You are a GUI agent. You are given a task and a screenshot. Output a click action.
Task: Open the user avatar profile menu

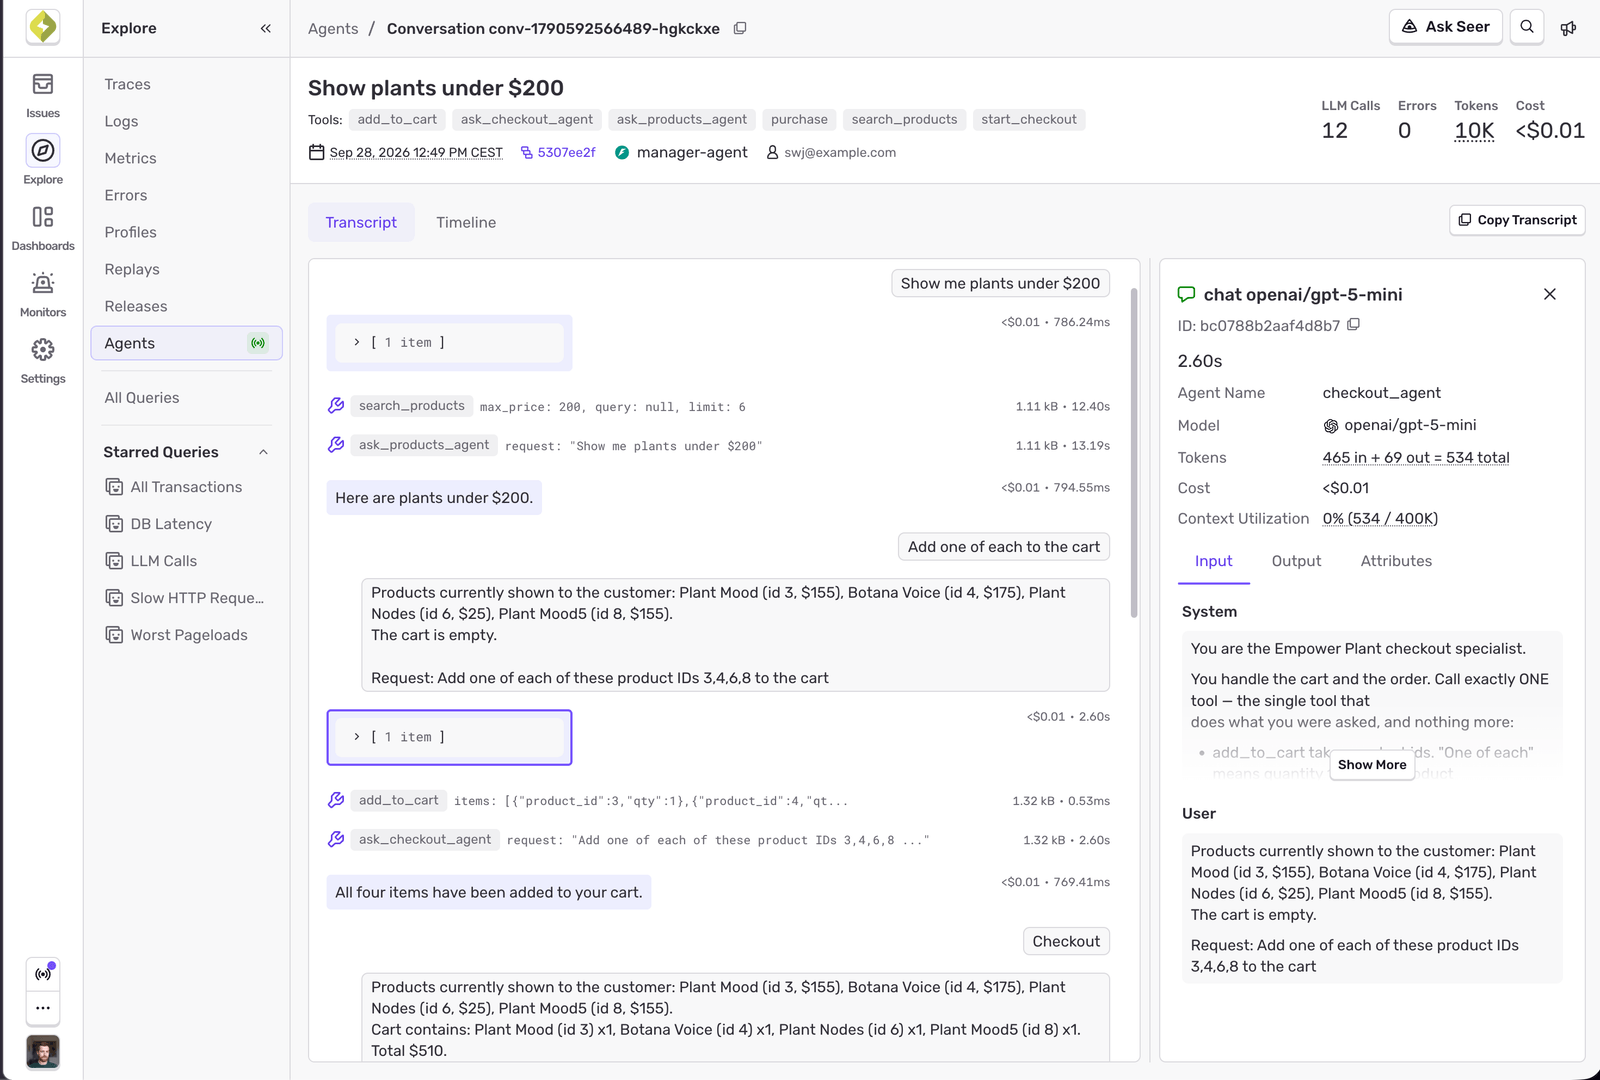pos(43,1052)
